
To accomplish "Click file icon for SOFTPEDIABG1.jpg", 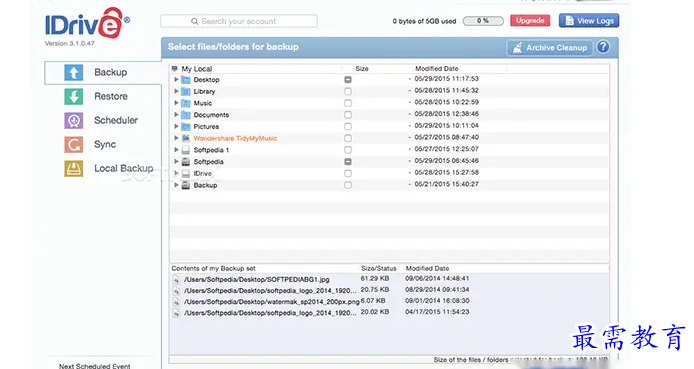I will 176,280.
